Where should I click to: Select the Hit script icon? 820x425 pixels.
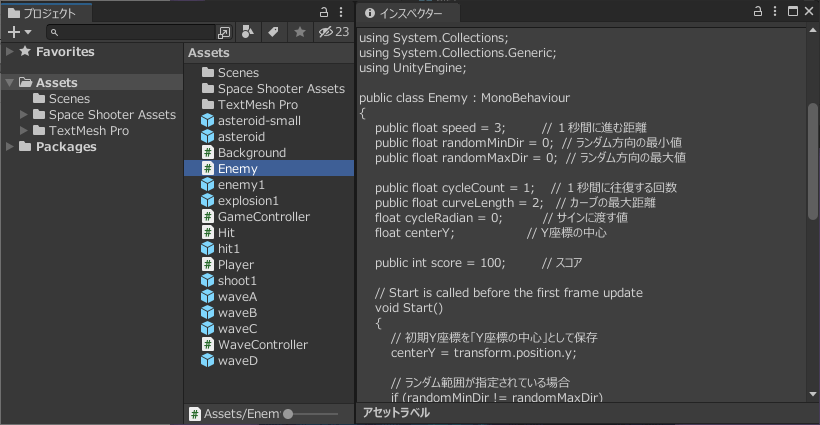pos(208,232)
